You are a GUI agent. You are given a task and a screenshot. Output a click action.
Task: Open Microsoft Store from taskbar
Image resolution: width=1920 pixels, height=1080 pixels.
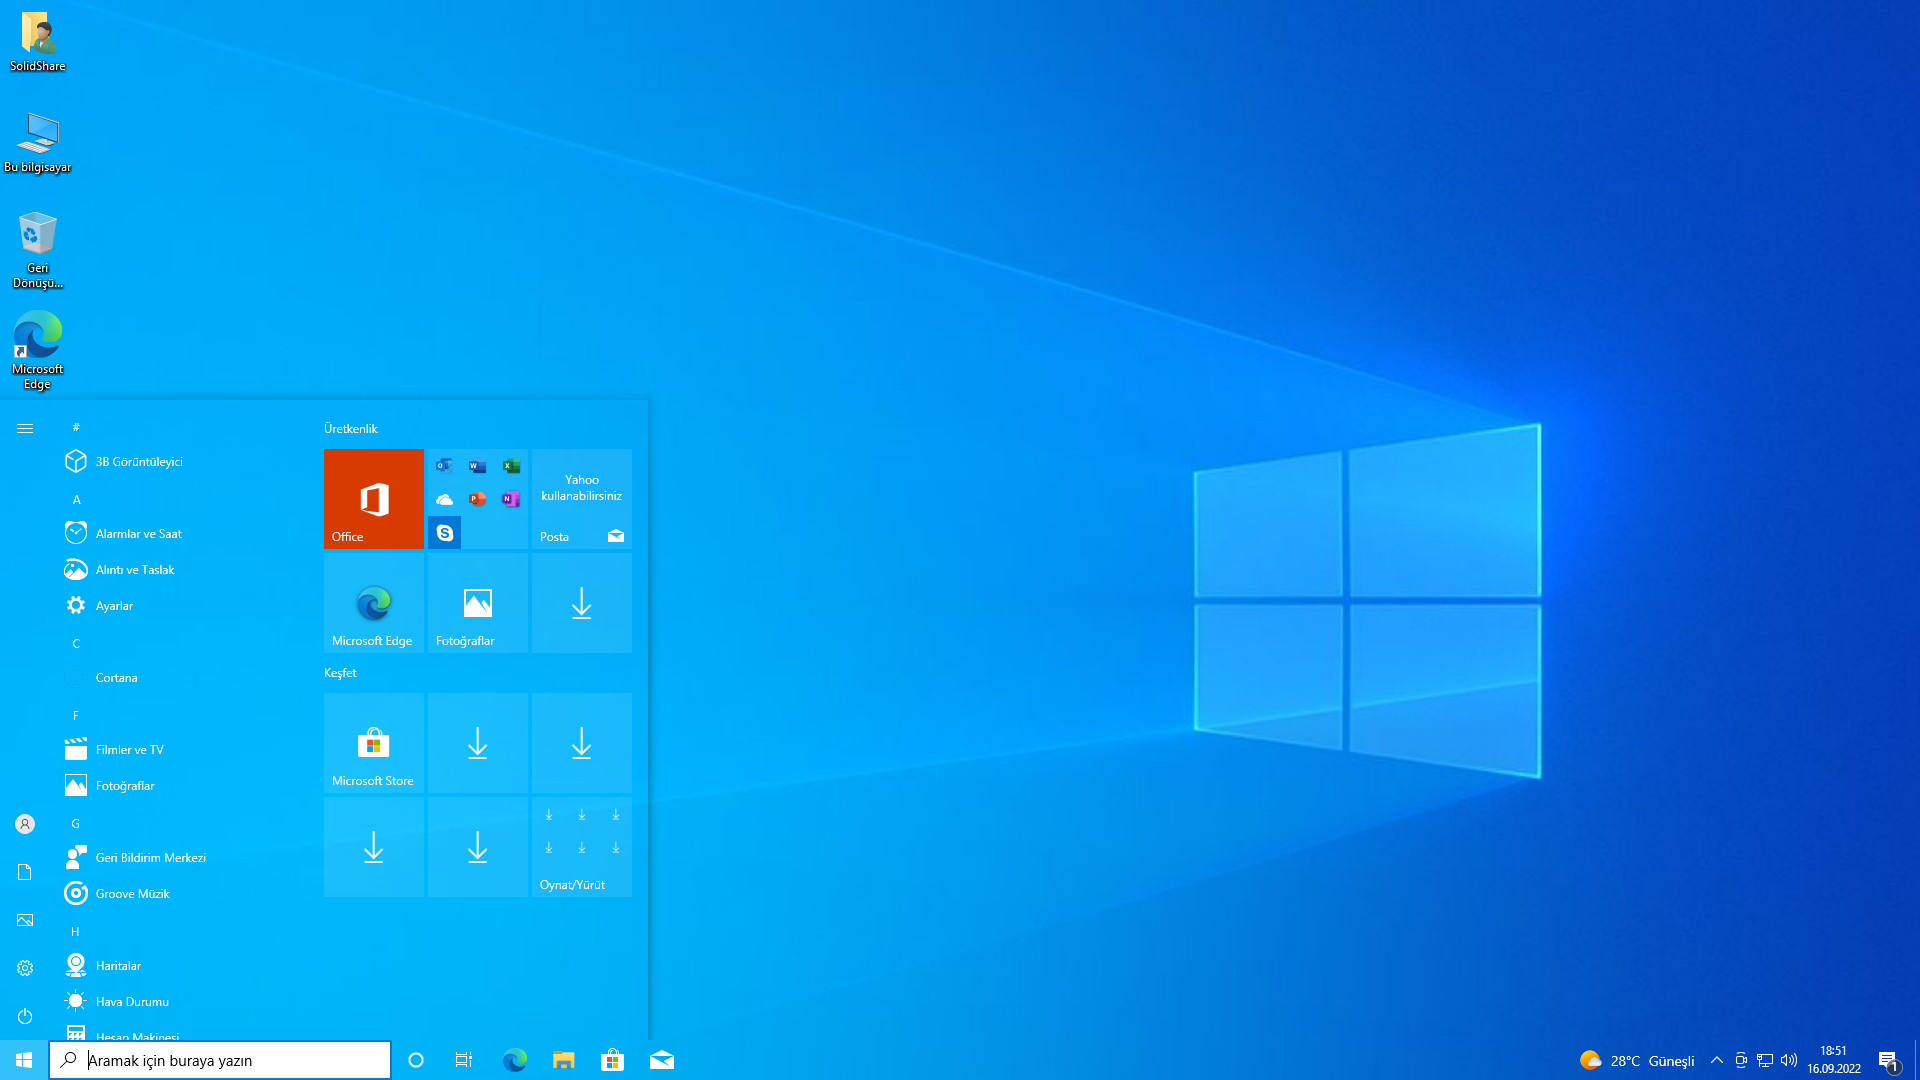coord(612,1060)
